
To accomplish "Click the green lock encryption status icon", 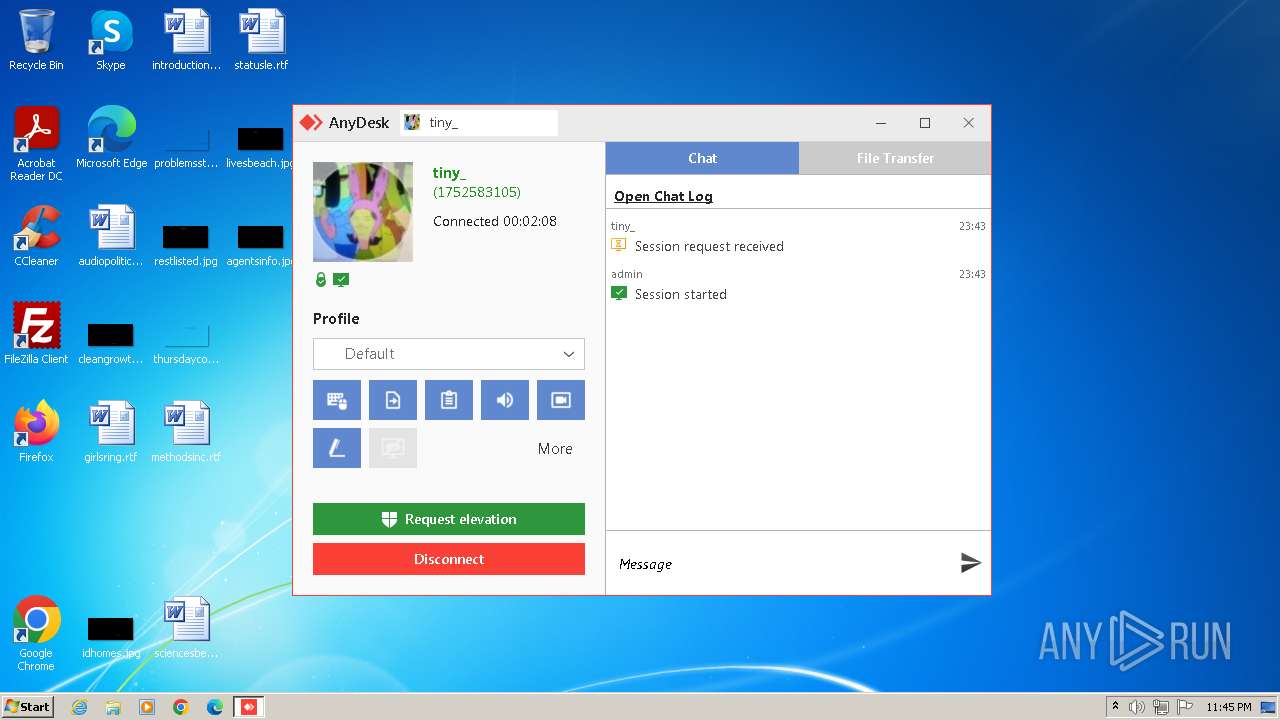I will (x=321, y=280).
